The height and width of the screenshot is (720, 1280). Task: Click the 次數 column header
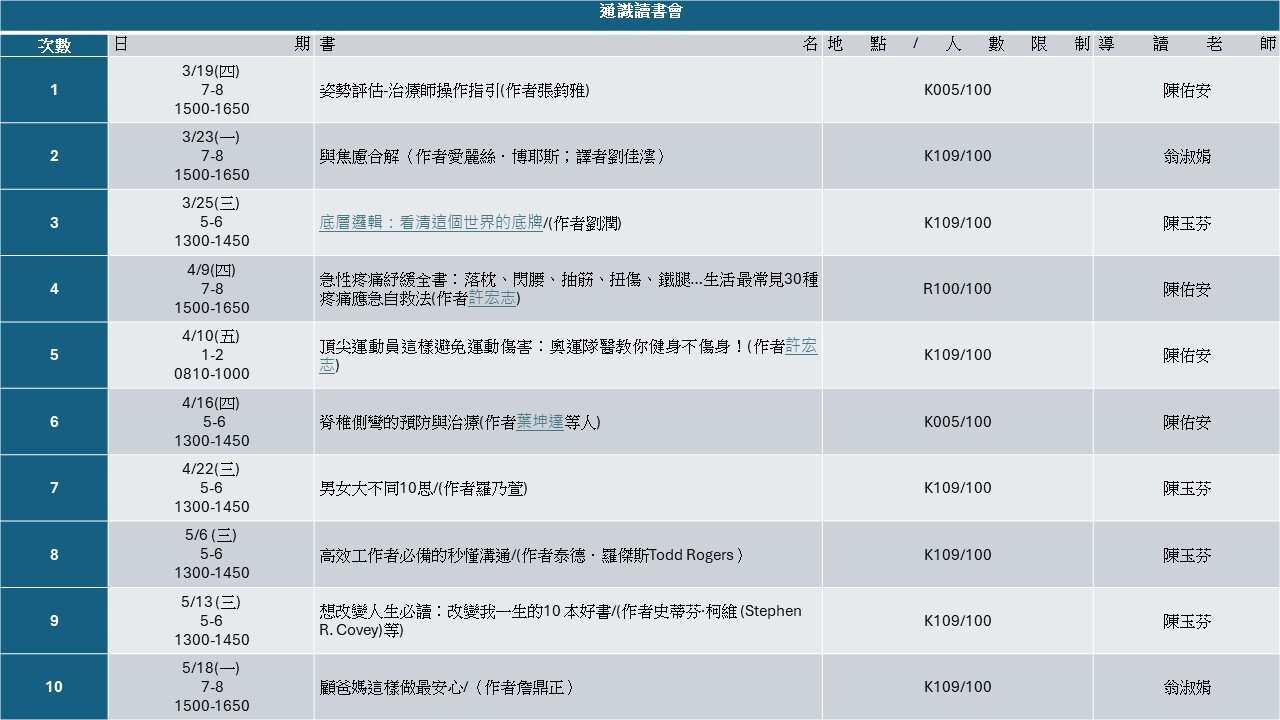pos(54,45)
